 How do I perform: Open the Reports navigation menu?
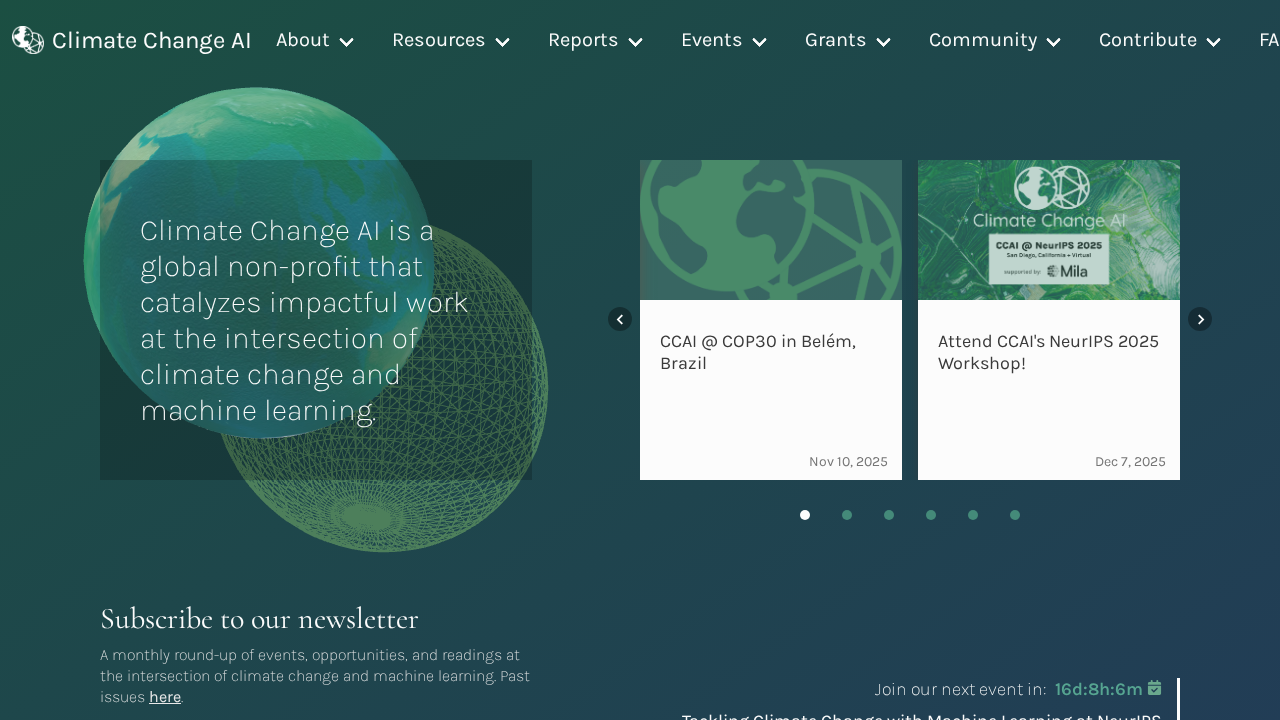pyautogui.click(x=595, y=40)
